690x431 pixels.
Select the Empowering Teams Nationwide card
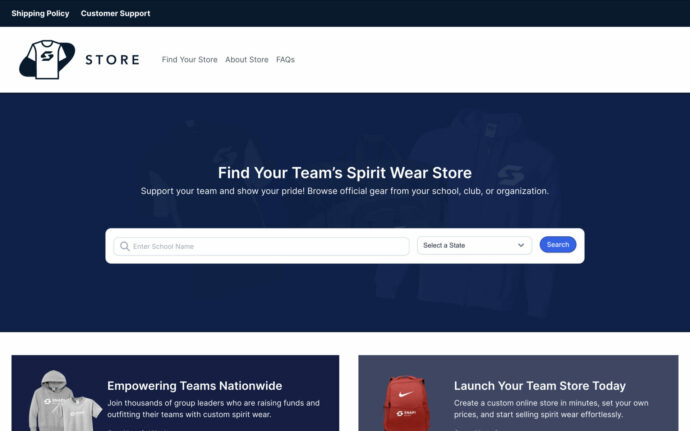[175, 393]
